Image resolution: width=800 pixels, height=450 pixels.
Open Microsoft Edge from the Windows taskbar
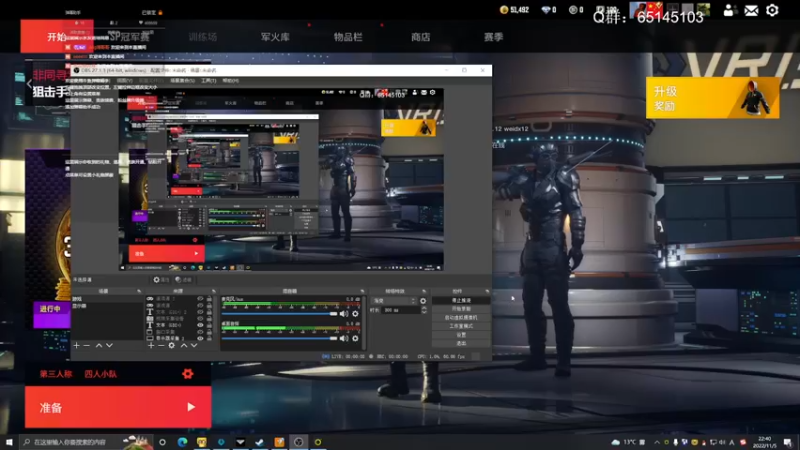pos(182,442)
